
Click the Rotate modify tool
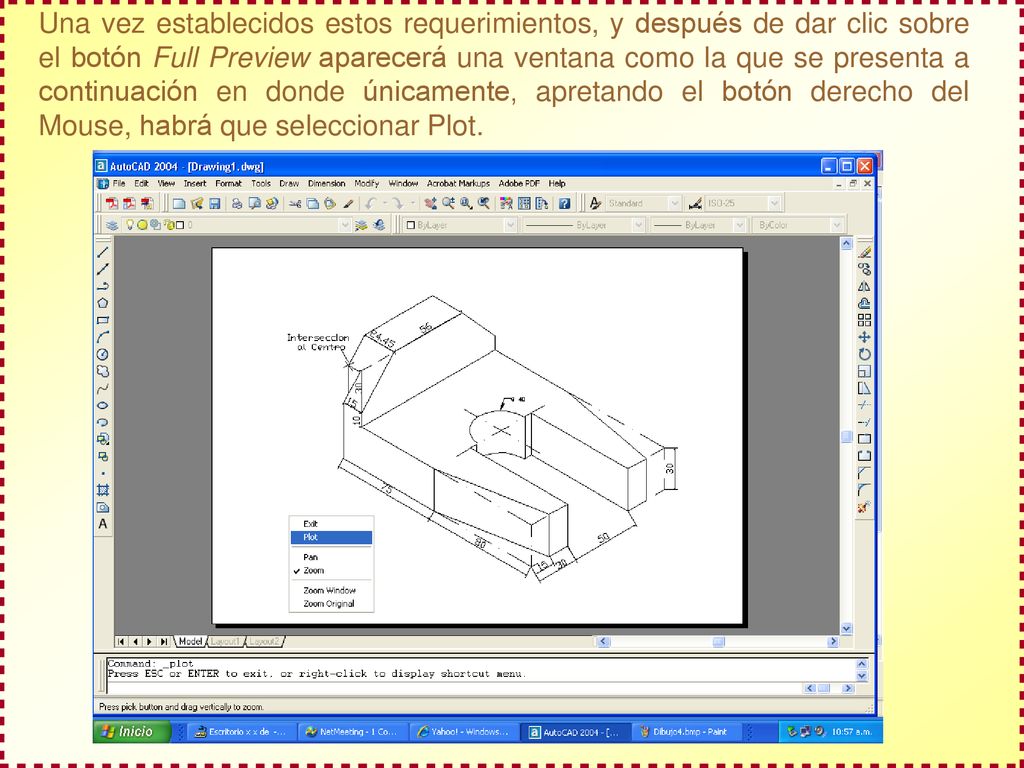point(865,354)
